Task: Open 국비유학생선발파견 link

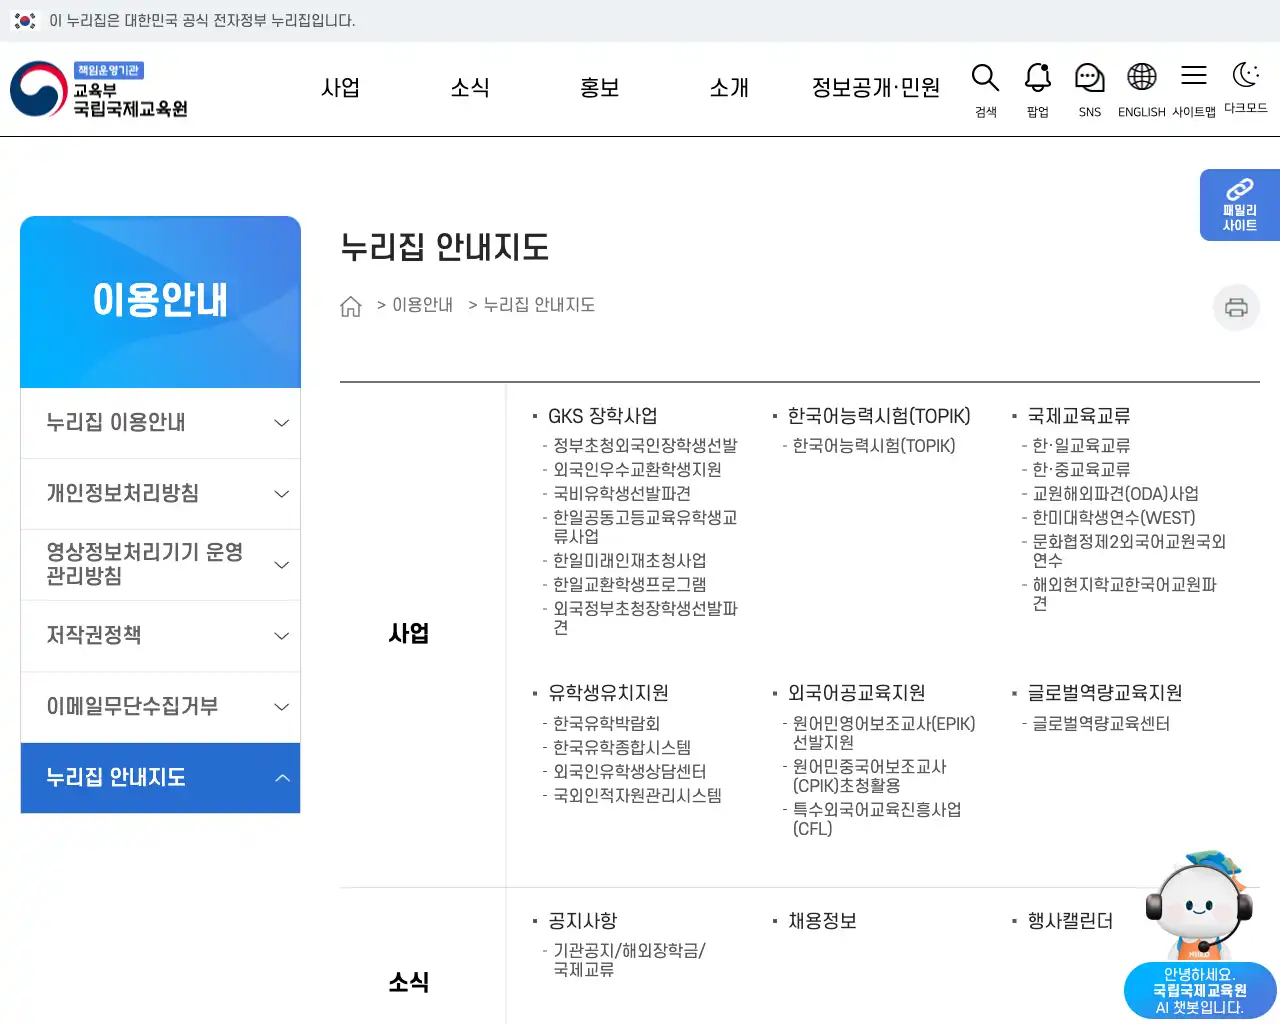Action: coord(622,494)
